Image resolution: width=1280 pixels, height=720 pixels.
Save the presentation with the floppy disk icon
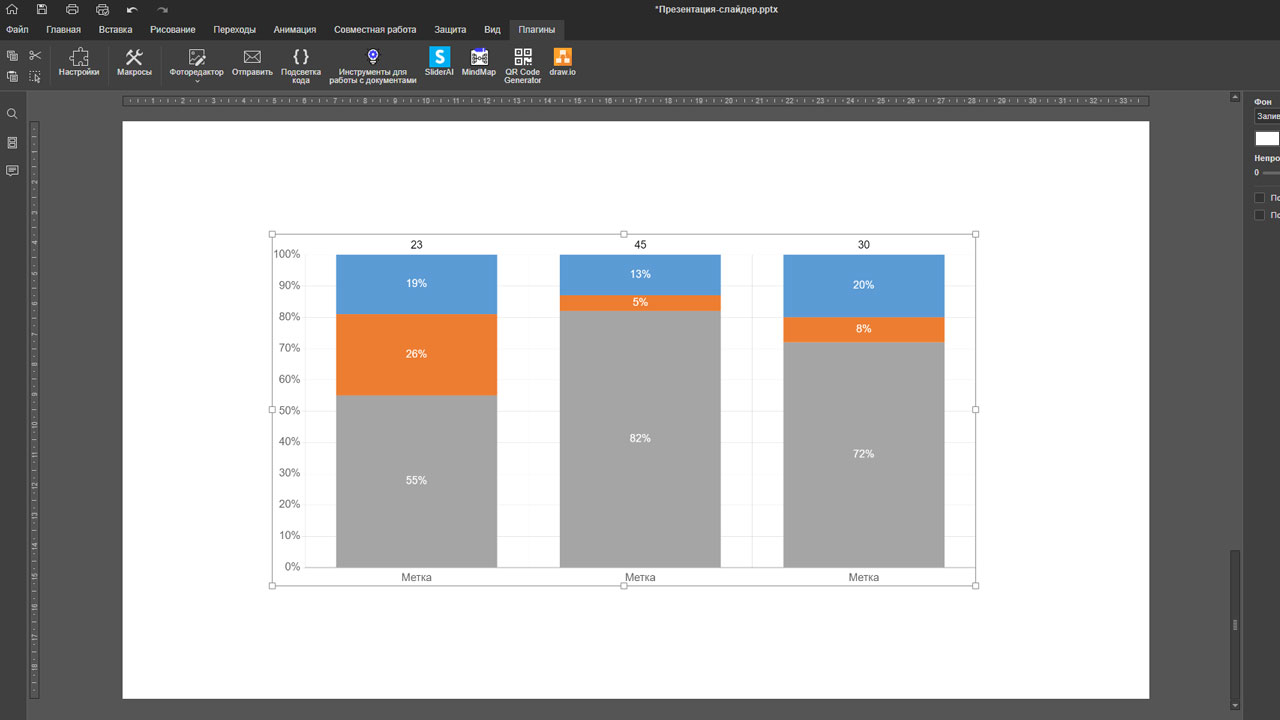pos(42,9)
